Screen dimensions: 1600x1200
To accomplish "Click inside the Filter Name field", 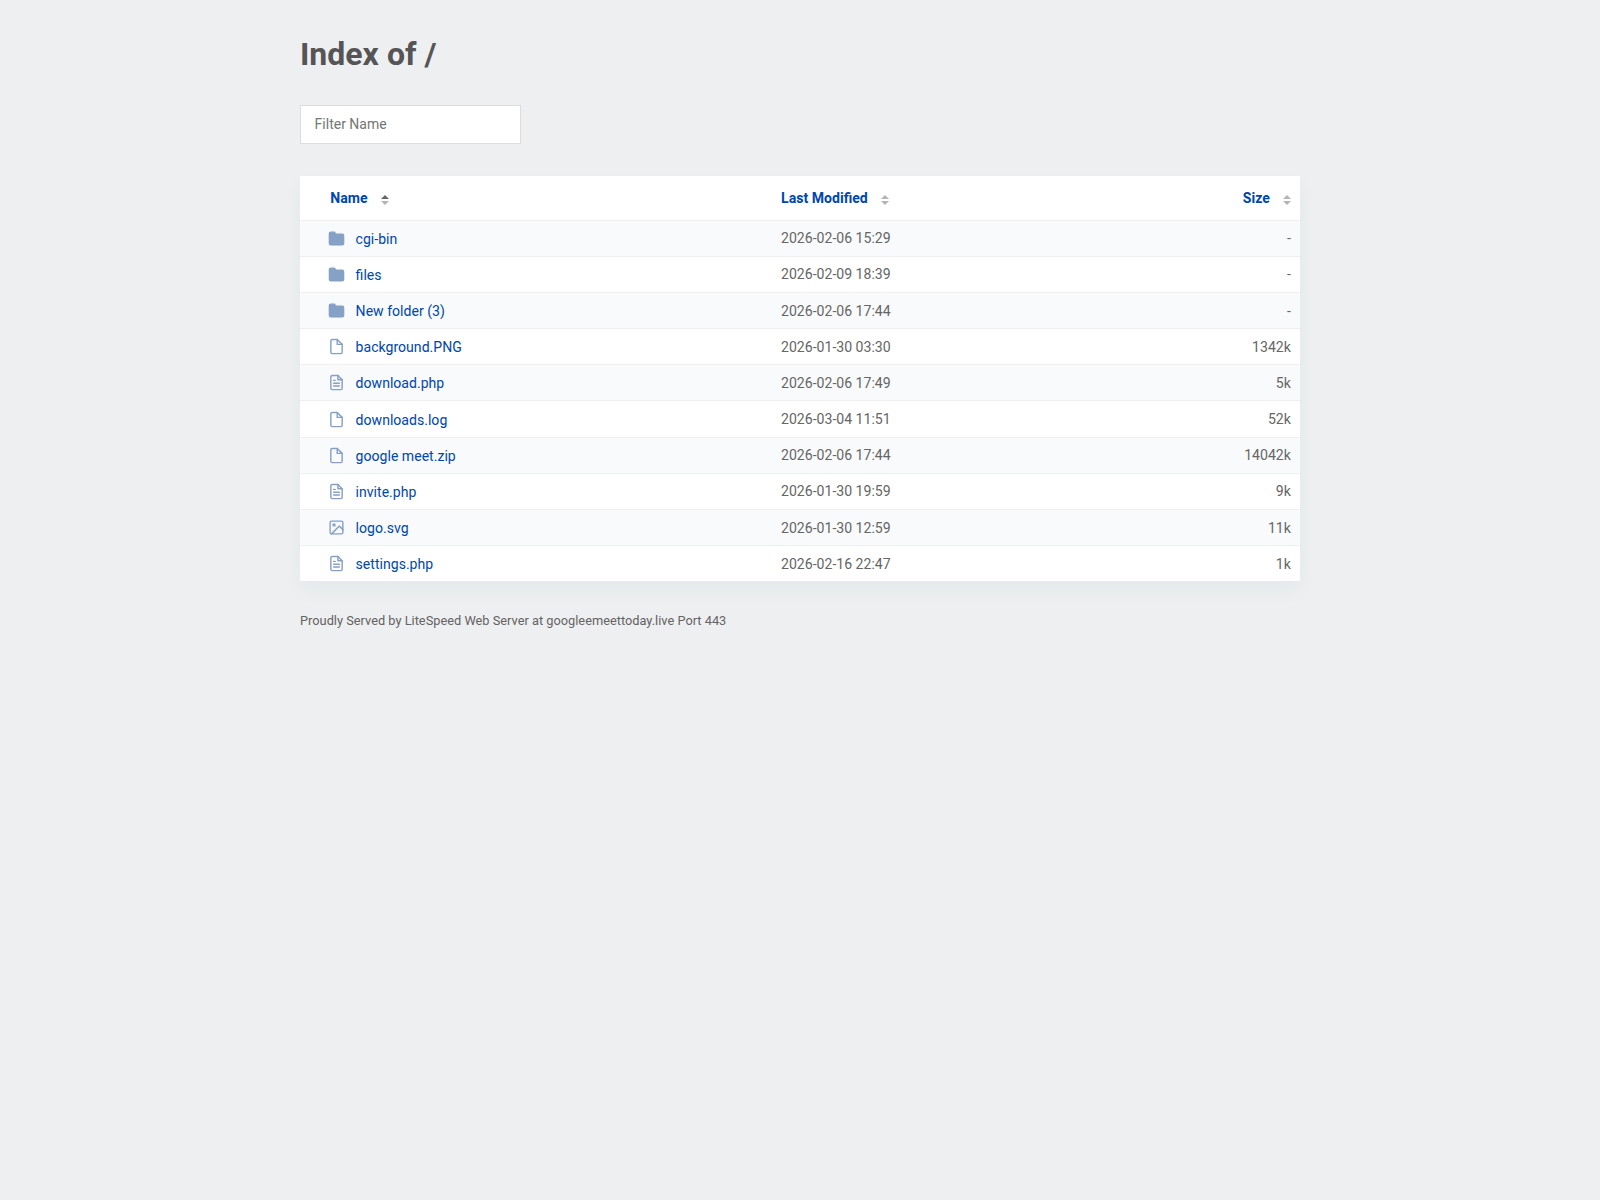I will click(x=410, y=124).
